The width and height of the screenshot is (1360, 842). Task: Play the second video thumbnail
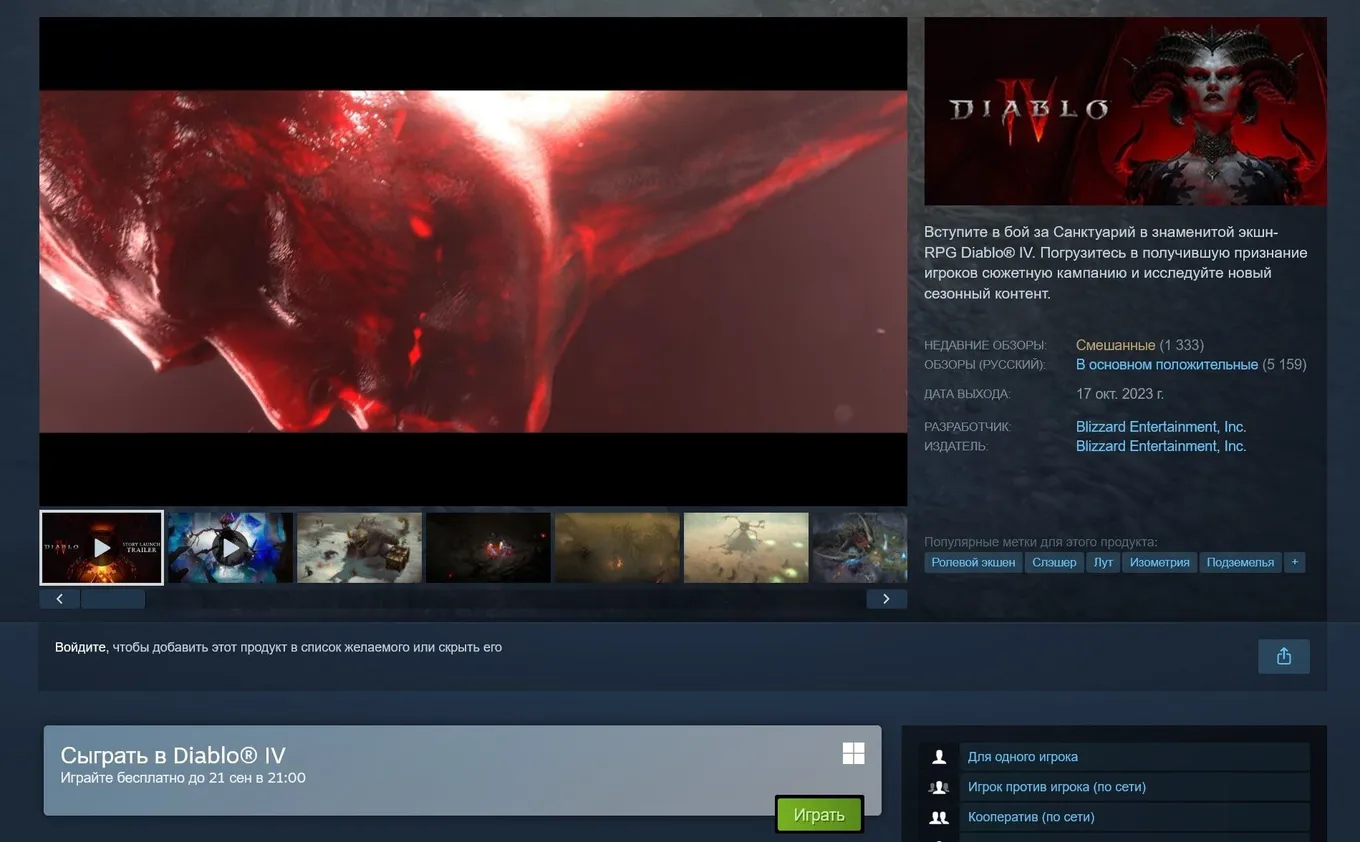[230, 548]
